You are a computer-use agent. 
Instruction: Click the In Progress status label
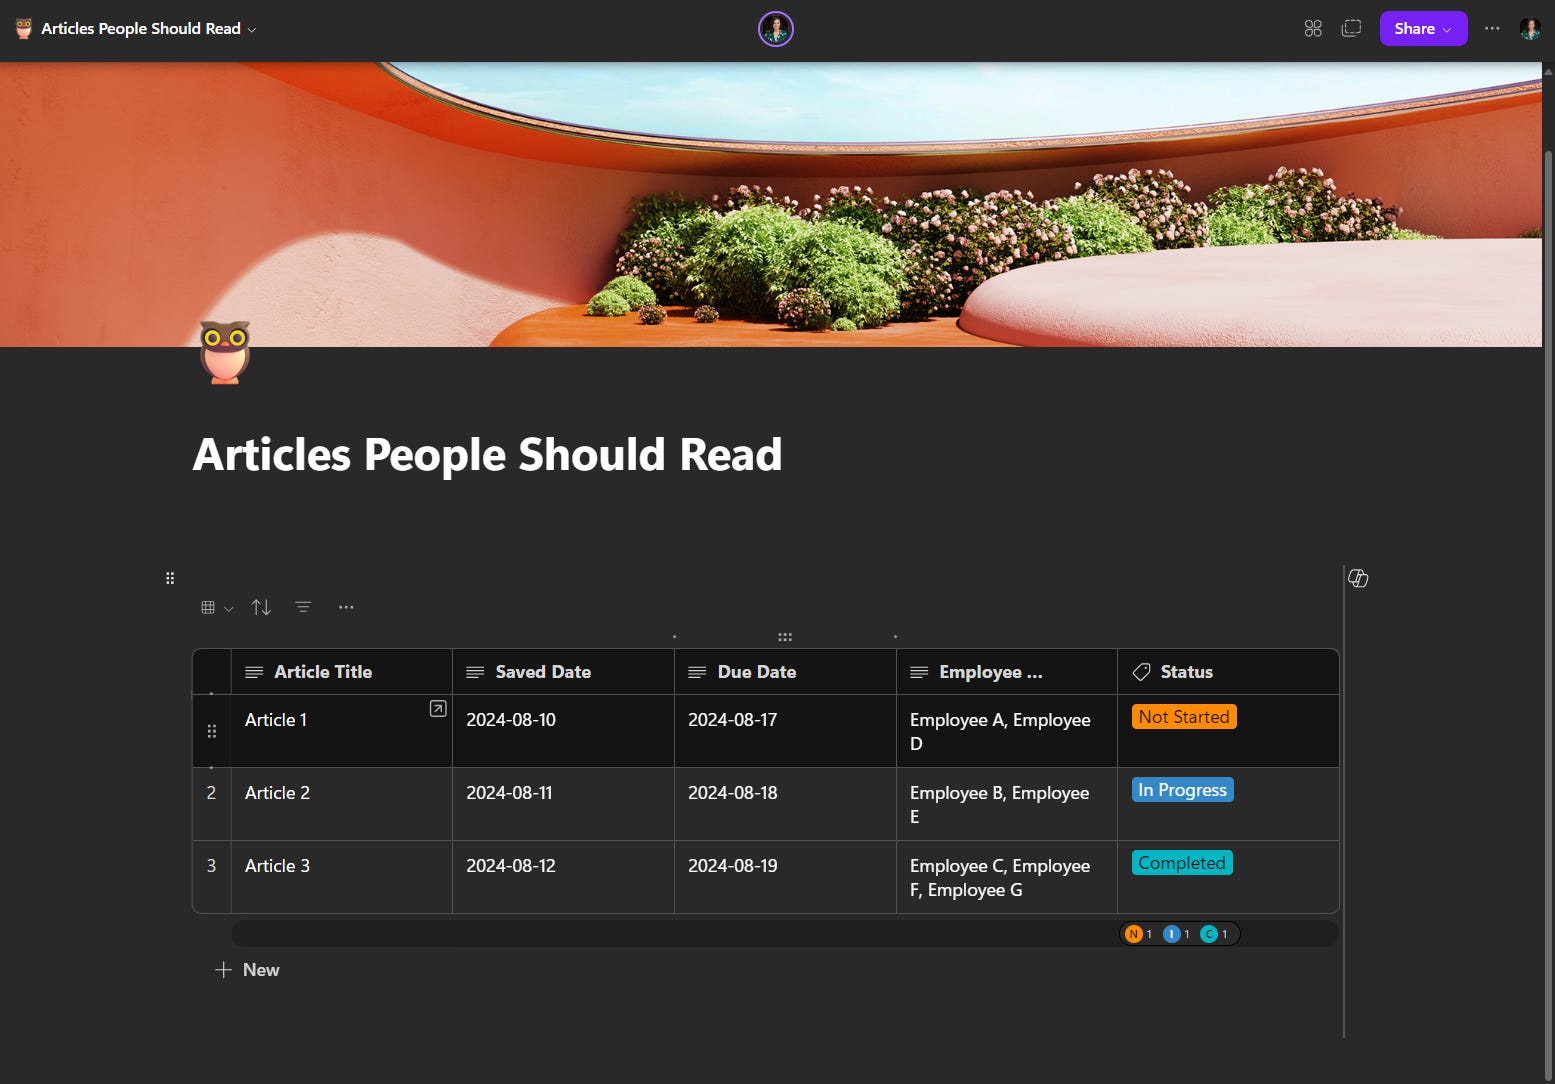tap(1183, 790)
